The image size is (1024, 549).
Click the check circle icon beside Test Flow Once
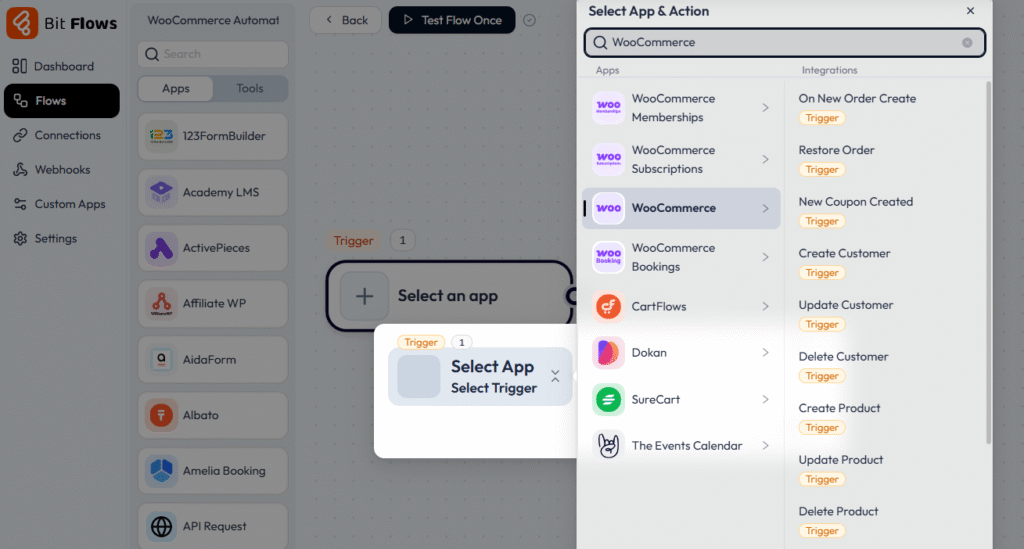530,20
